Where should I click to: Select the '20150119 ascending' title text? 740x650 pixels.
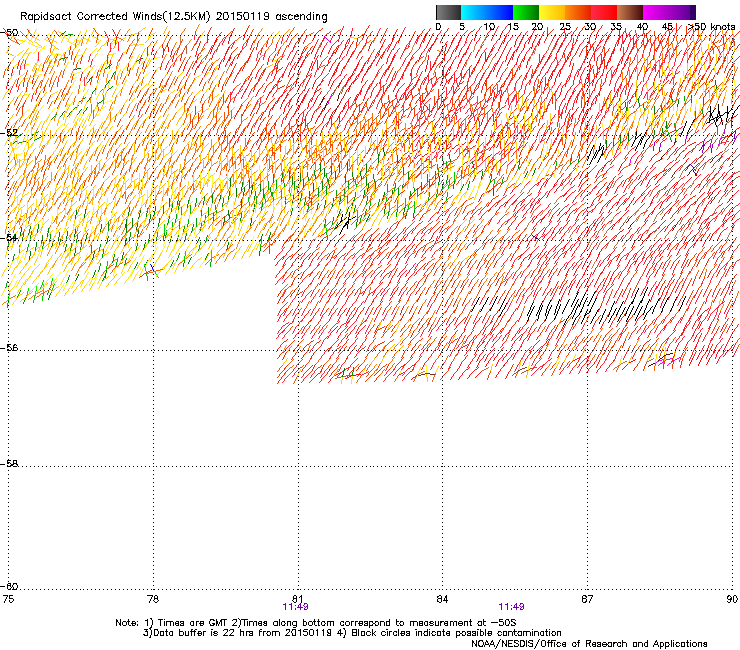(x=271, y=17)
